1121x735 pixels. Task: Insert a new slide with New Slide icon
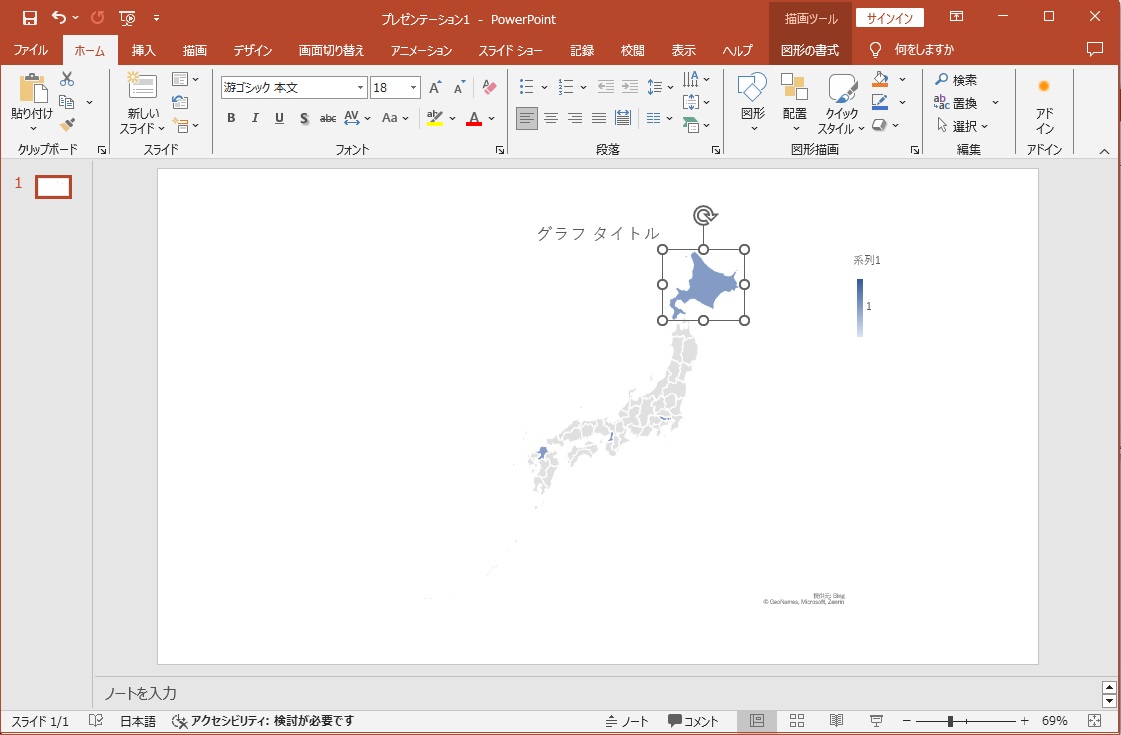142,88
